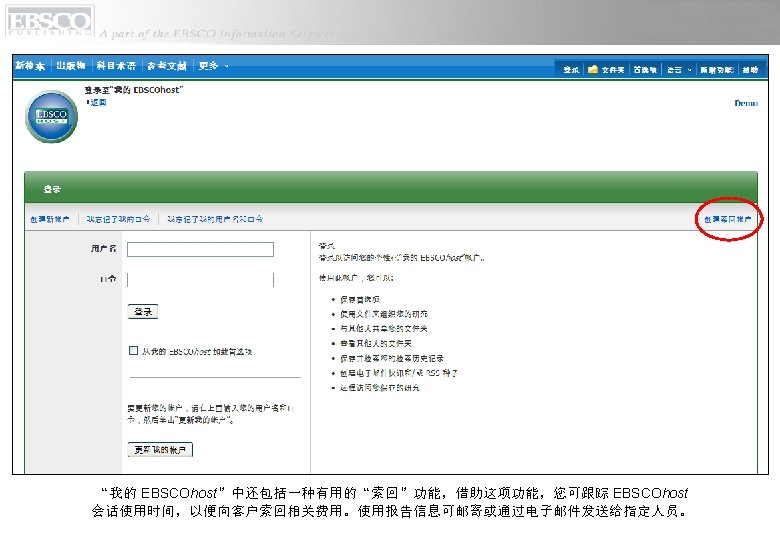Image resolution: width=780 pixels, height=540 pixels.
Task: Click 创建索回帐户 (Create charge-back account) link
Action: (727, 219)
